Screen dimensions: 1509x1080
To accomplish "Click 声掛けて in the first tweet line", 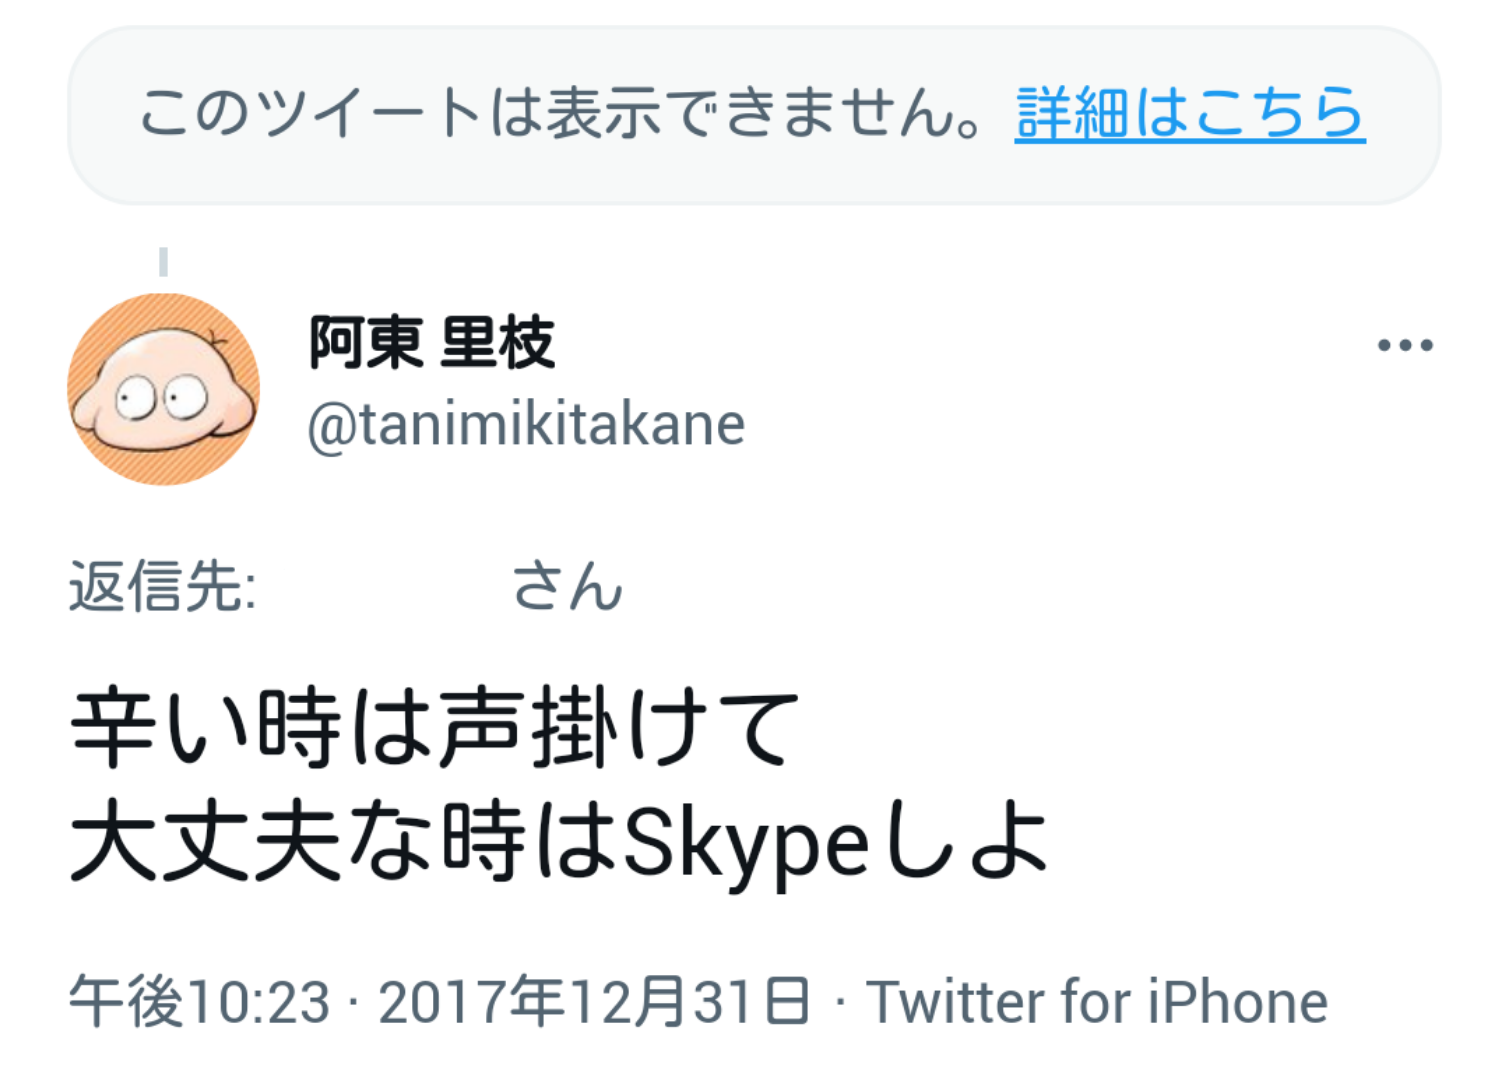I will click(620, 728).
